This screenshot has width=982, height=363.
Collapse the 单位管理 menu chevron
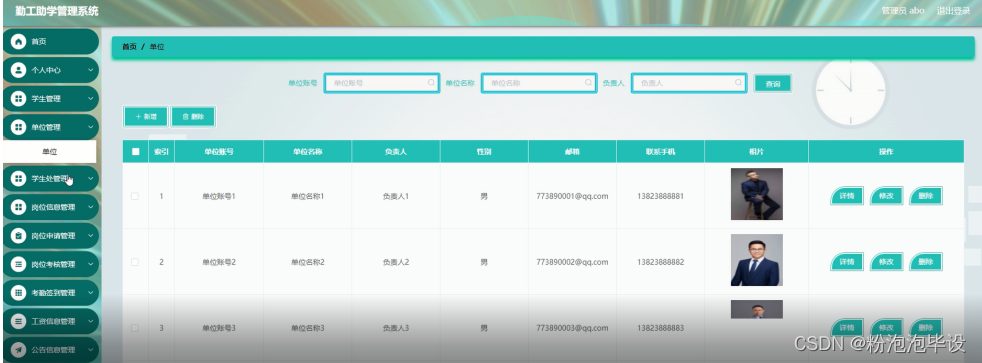point(90,127)
